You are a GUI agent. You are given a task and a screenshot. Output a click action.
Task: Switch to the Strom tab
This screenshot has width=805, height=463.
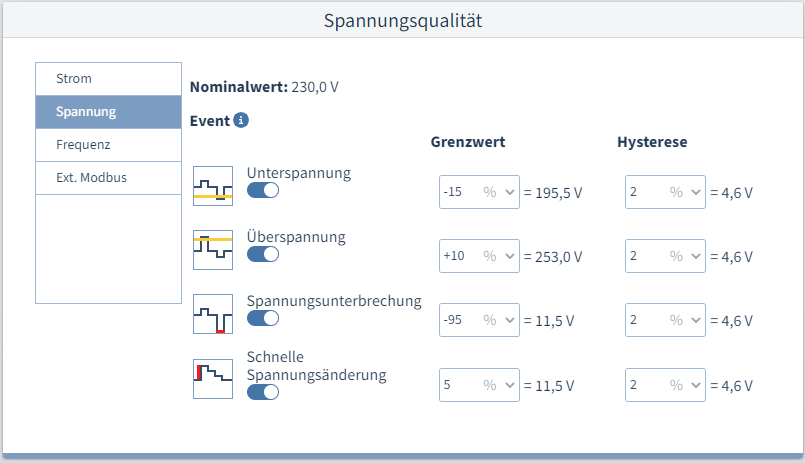click(x=108, y=79)
